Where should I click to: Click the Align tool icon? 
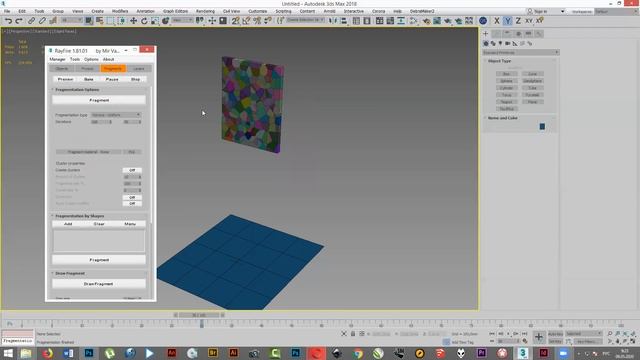(344, 21)
